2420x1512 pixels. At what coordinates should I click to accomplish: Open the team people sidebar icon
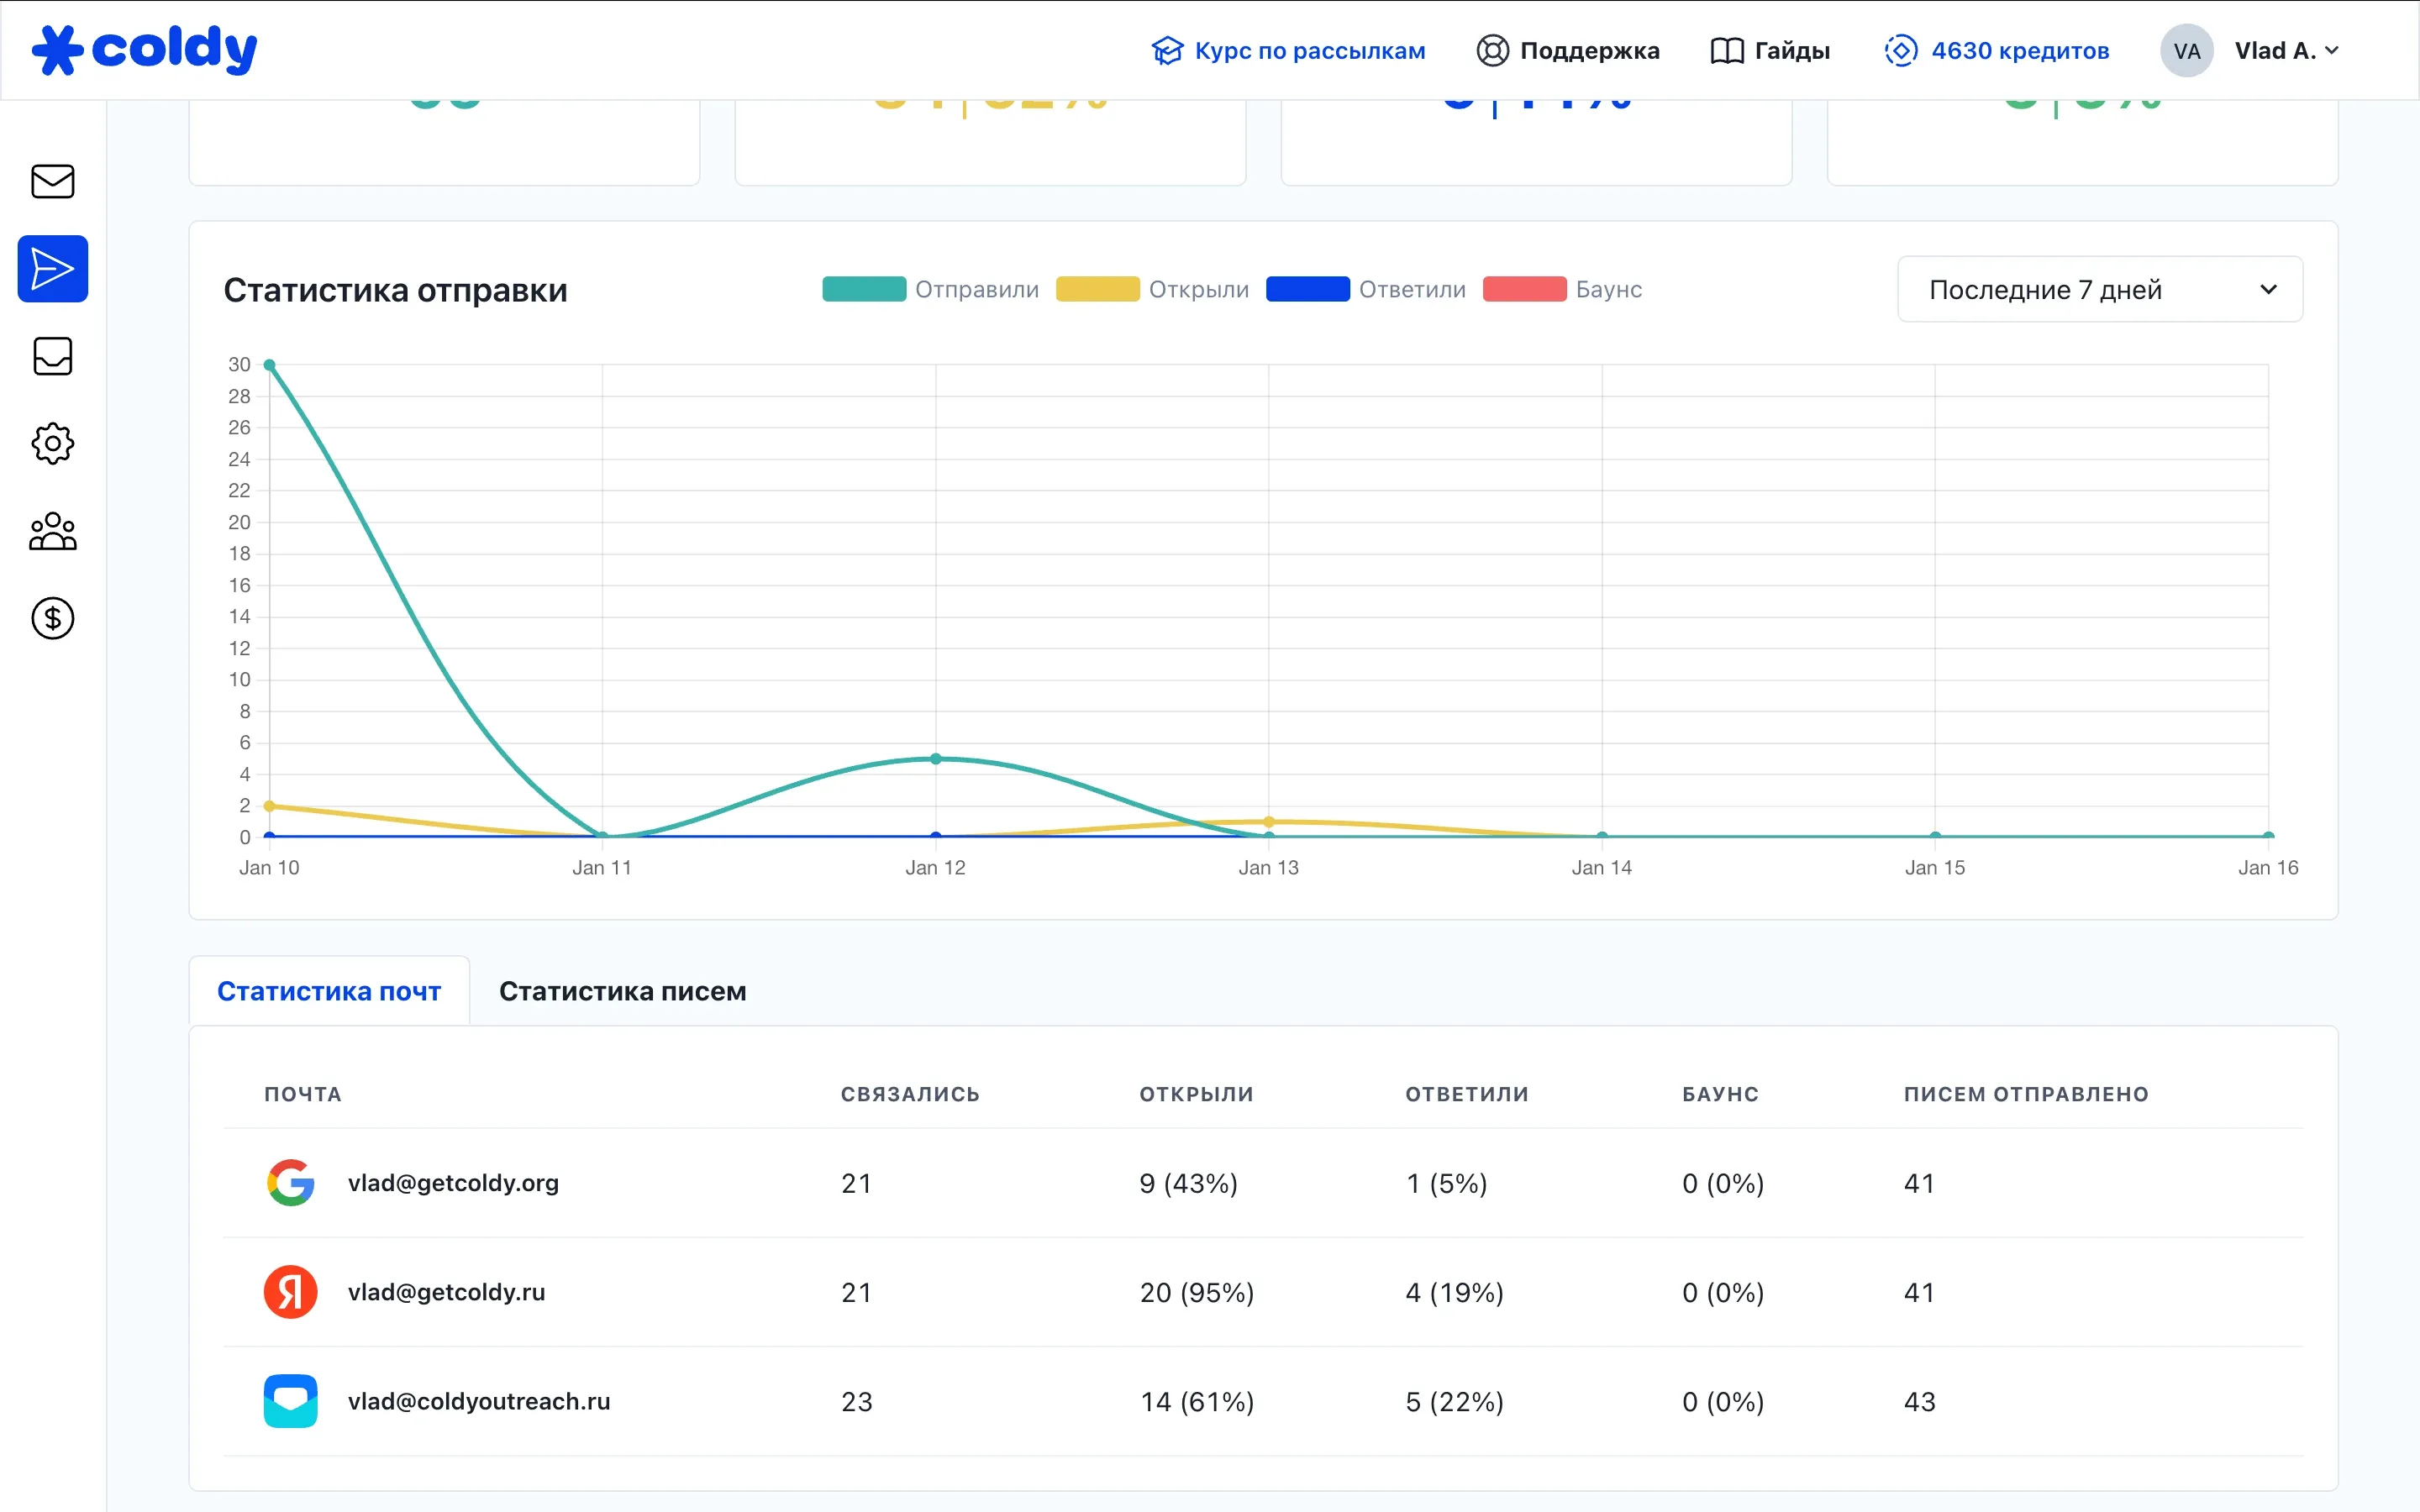[x=53, y=531]
